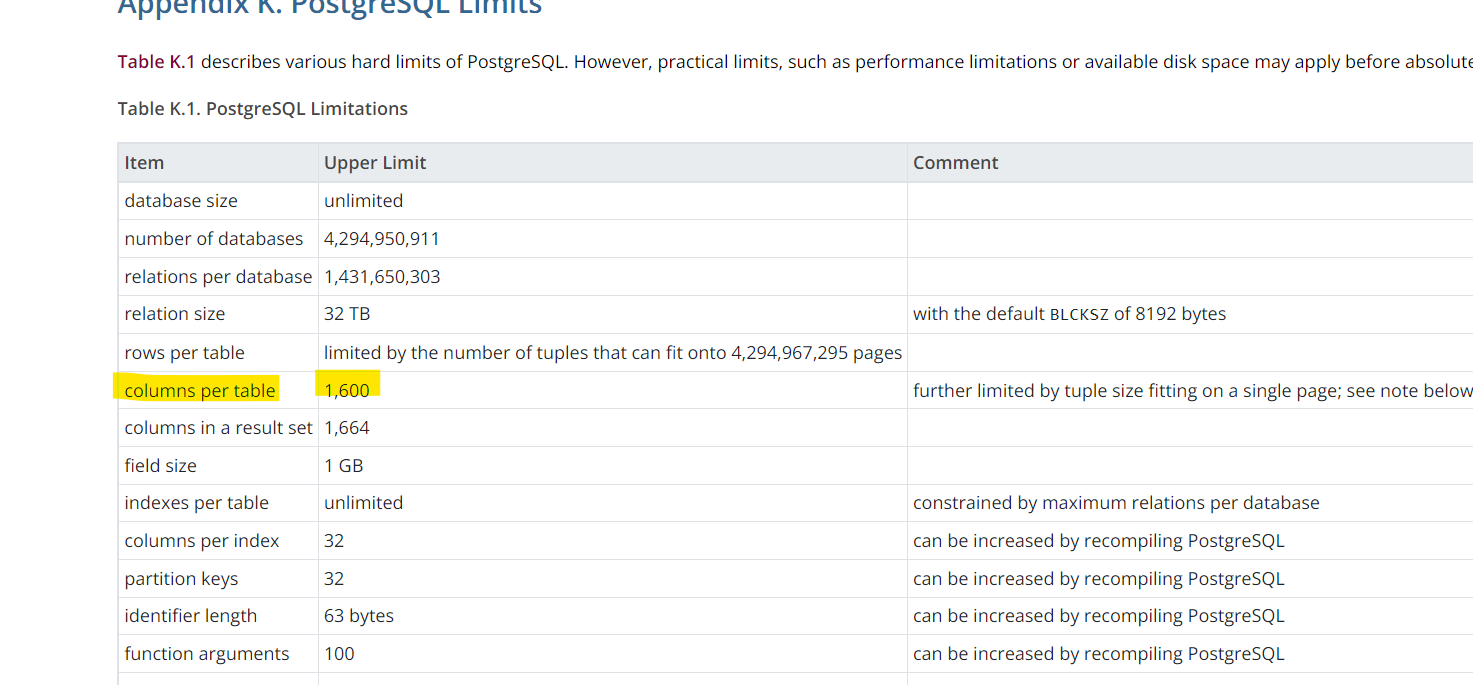
Task: Open the Table K.1 reference link
Action: [157, 62]
